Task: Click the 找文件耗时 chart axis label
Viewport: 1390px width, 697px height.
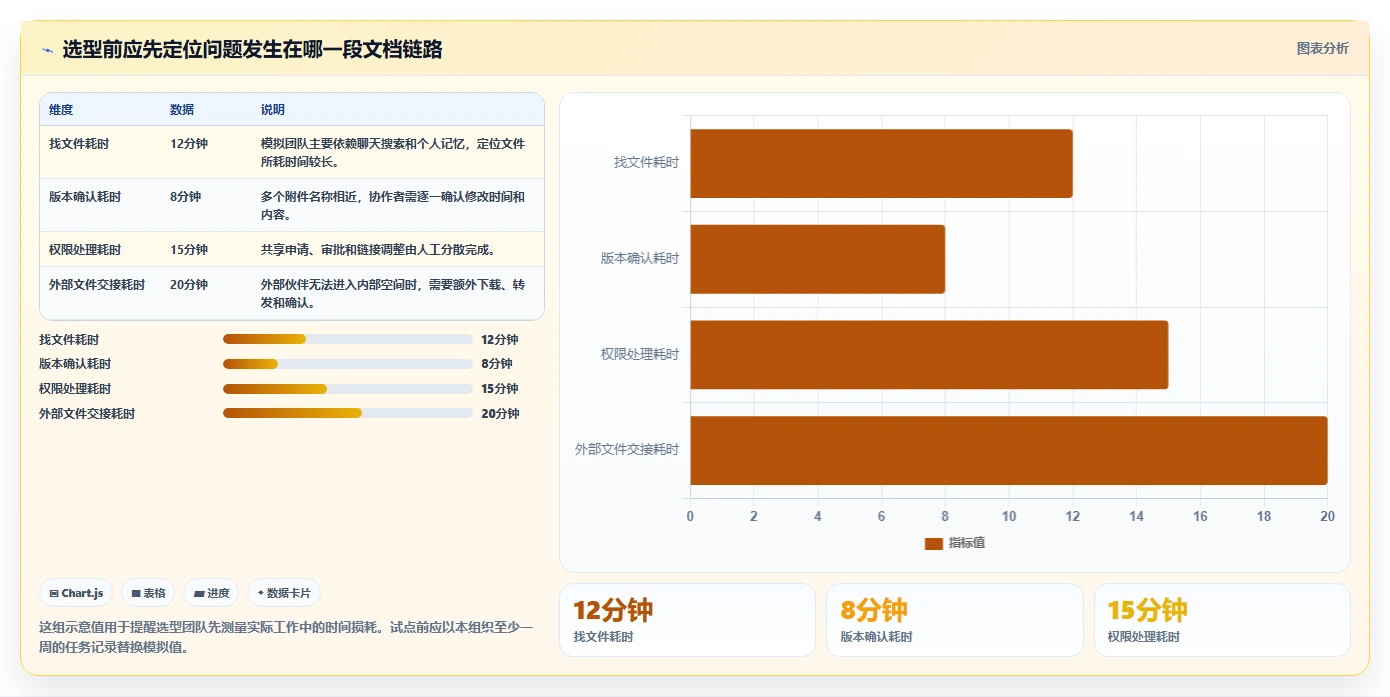Action: (646, 162)
